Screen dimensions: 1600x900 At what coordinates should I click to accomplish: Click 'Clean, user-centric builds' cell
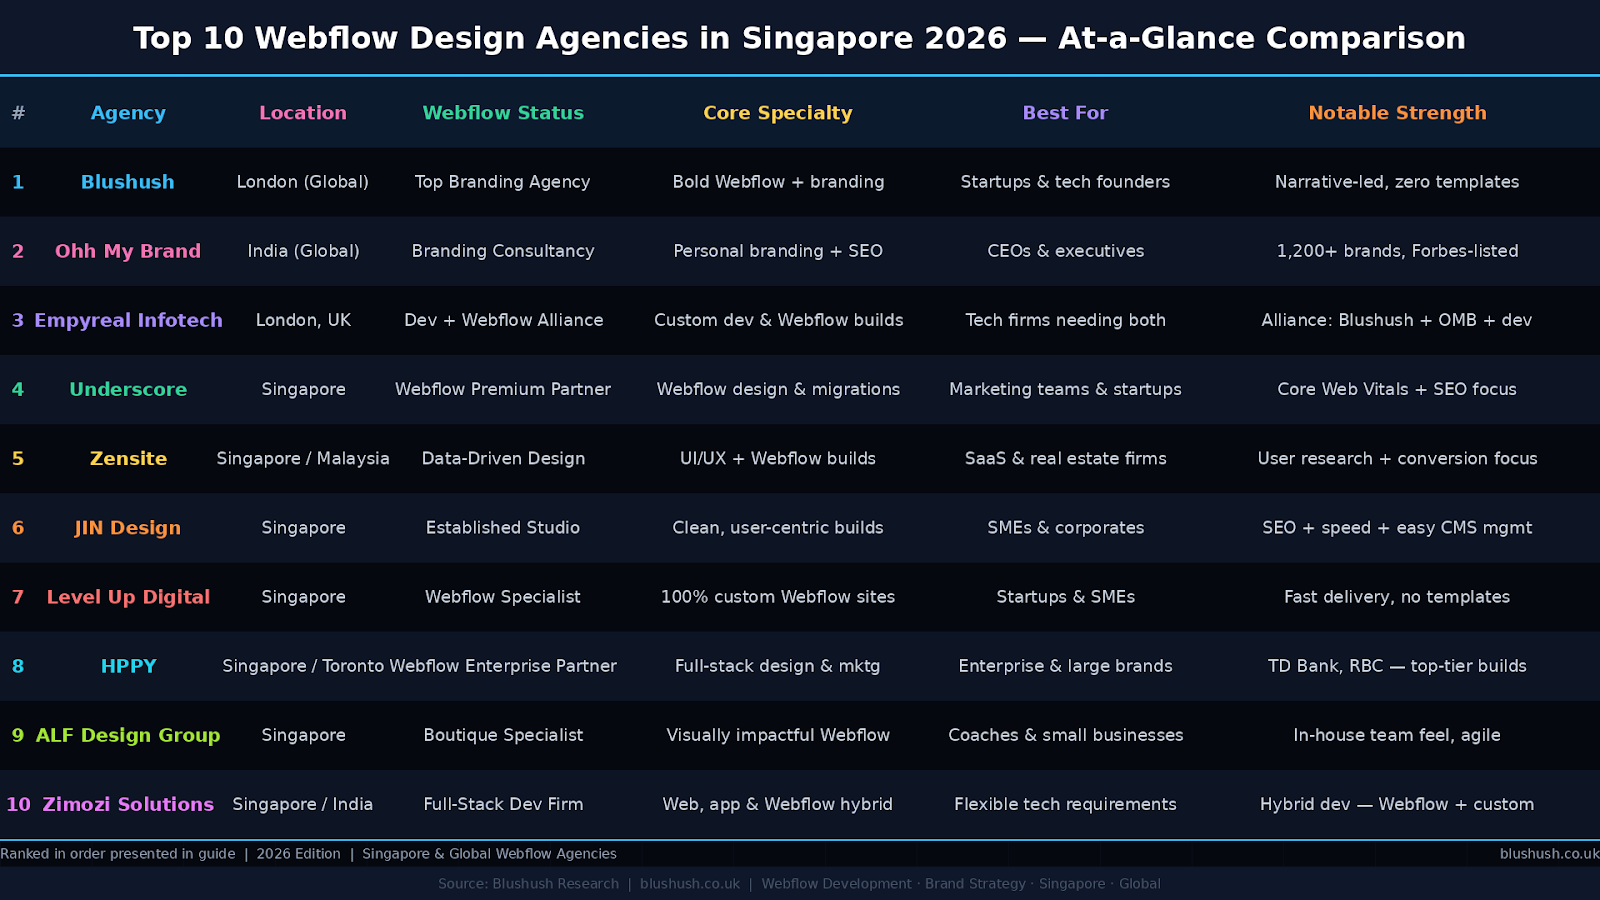pyautogui.click(x=778, y=527)
